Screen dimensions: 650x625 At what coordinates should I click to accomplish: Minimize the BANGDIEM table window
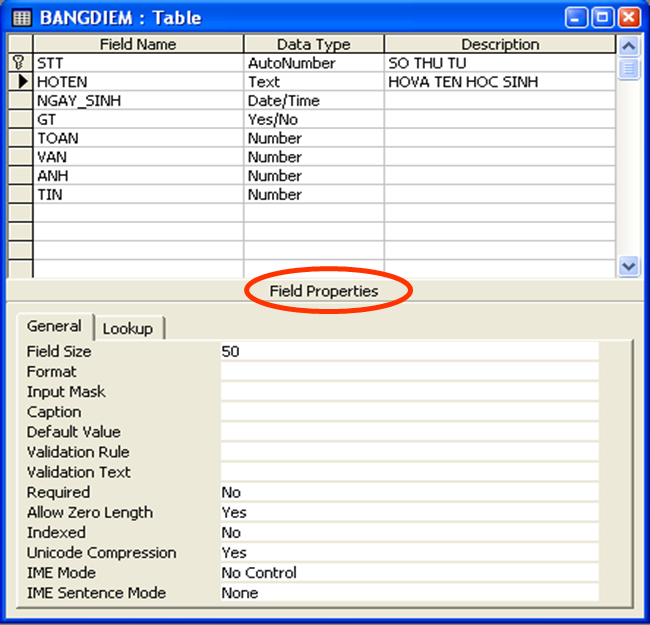(x=576, y=18)
